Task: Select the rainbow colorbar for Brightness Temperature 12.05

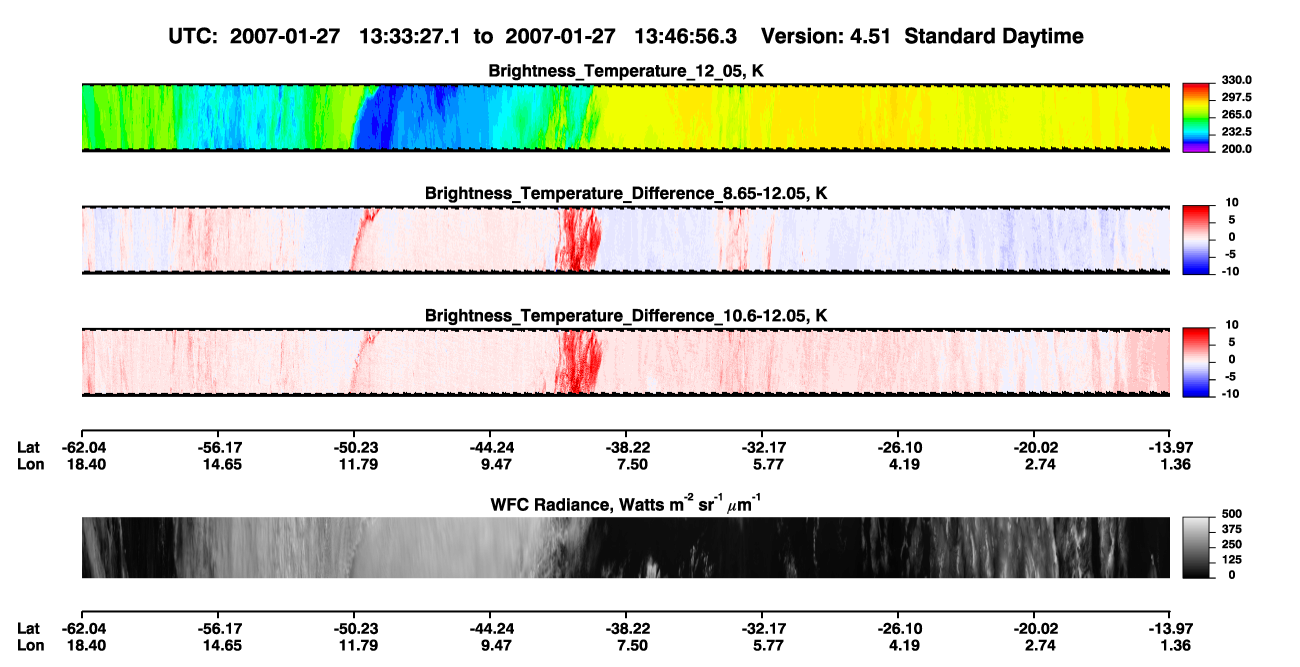Action: click(x=1196, y=117)
